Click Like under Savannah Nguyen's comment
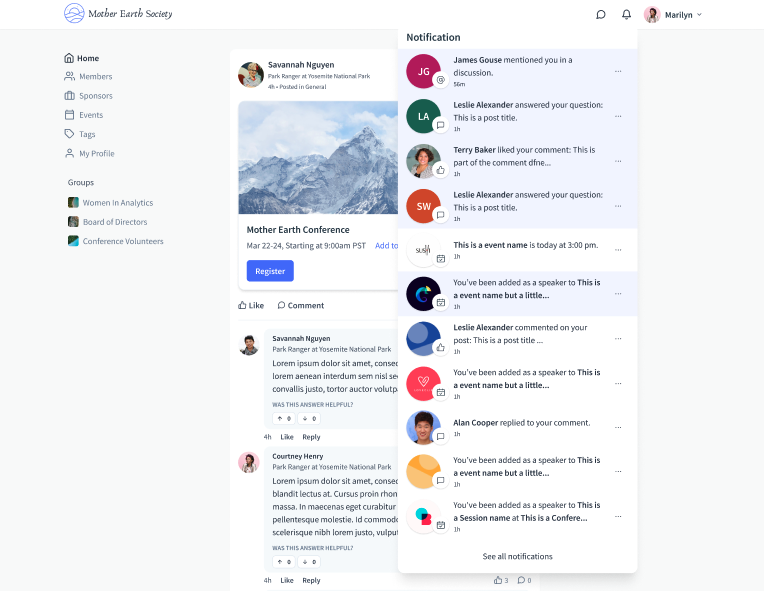Viewport: 764px width, 591px height. (287, 437)
